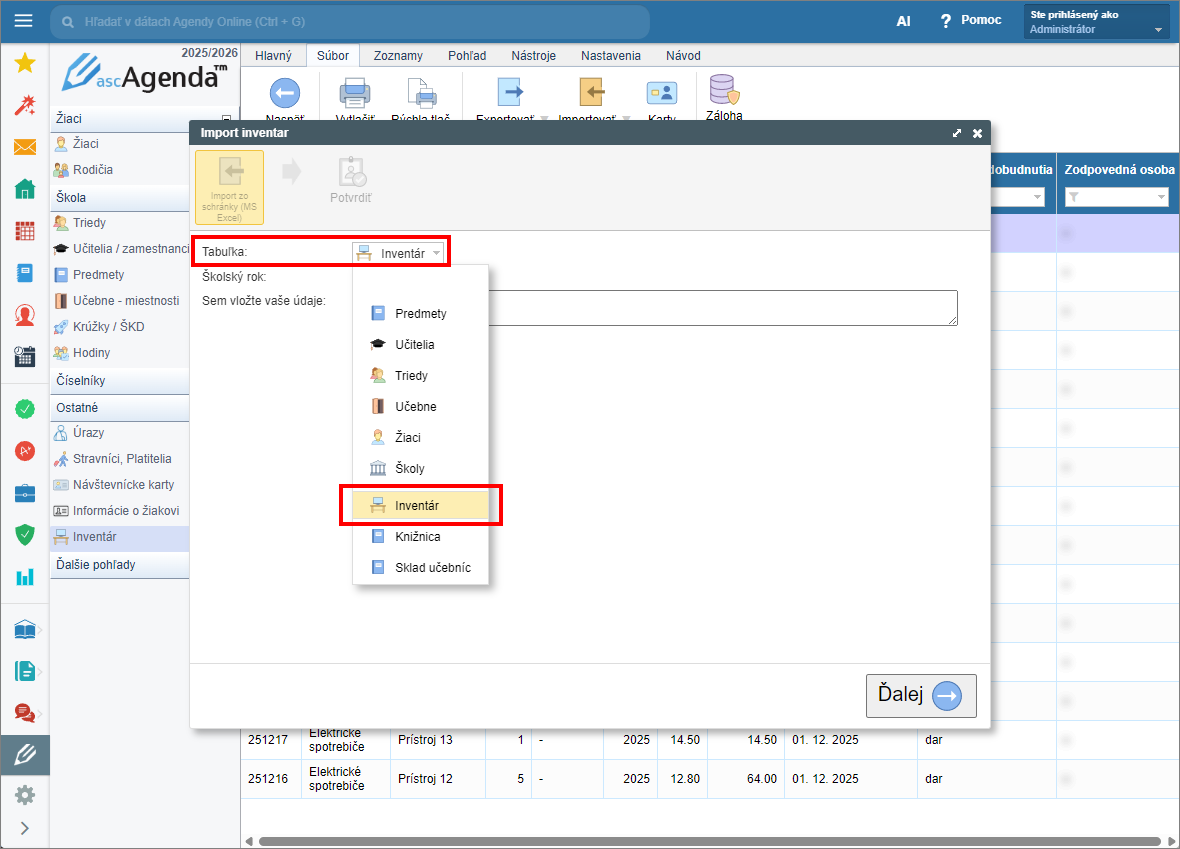Click the paste data text area
The width and height of the screenshot is (1180, 849).
[x=722, y=308]
